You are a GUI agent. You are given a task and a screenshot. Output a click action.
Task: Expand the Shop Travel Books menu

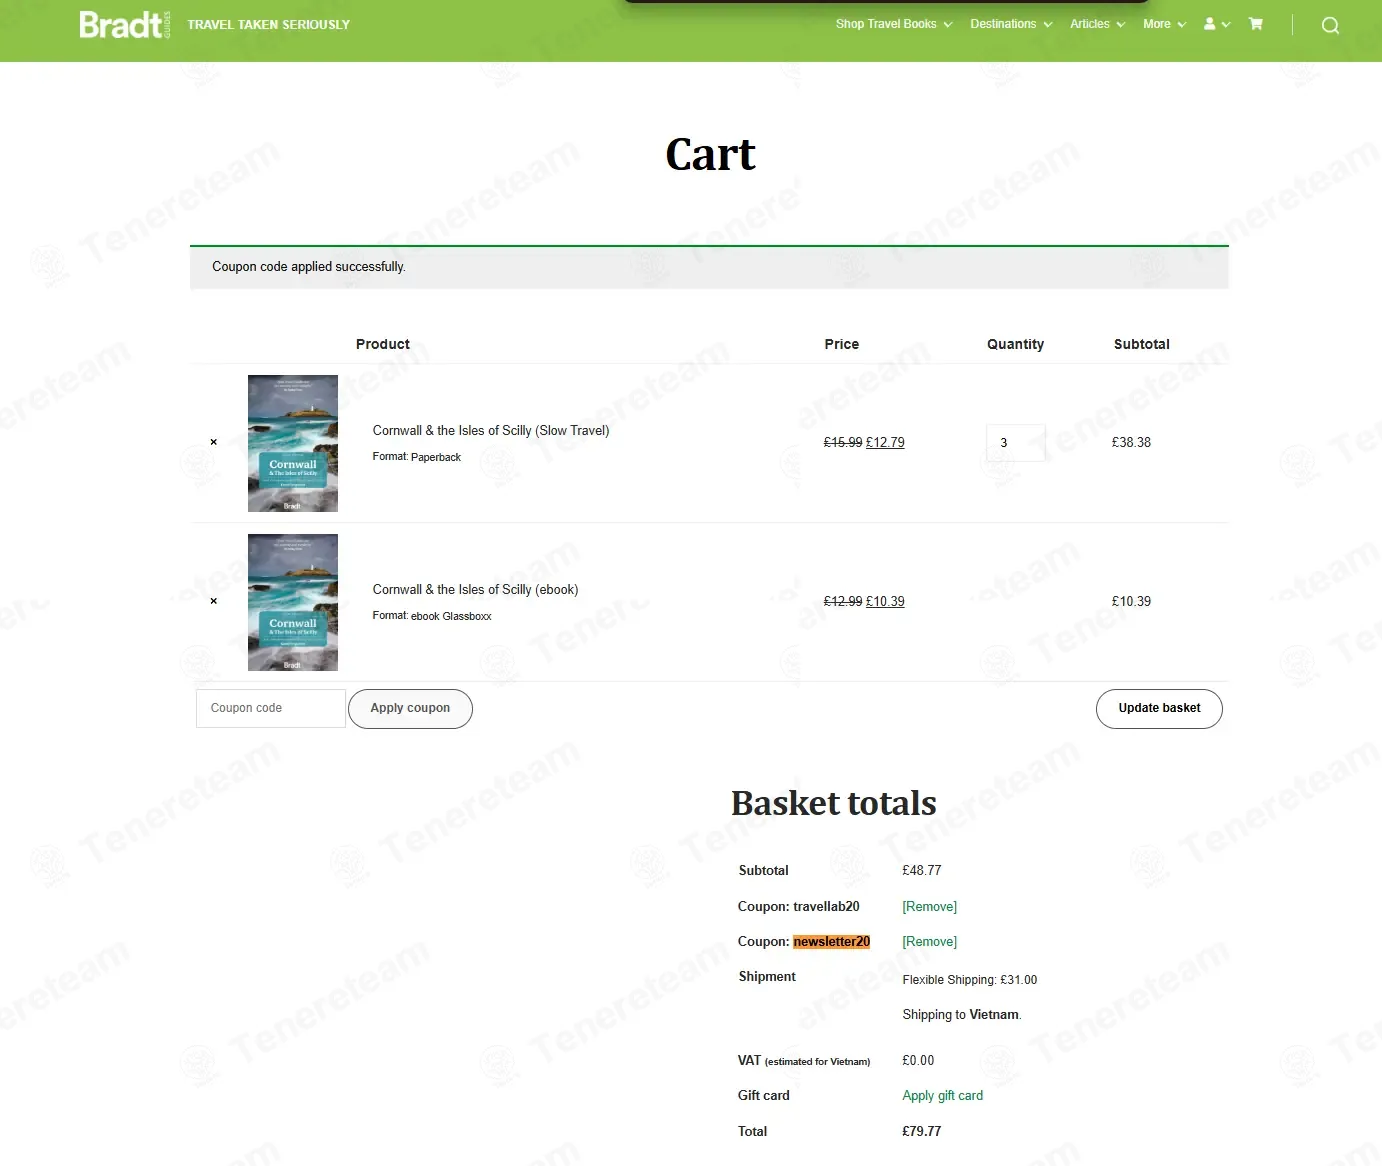[894, 24]
